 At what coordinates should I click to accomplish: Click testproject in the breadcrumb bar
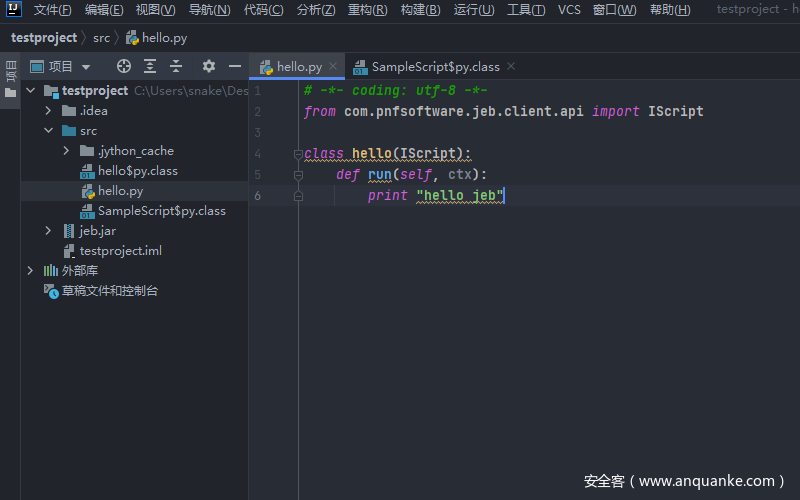[x=44, y=38]
